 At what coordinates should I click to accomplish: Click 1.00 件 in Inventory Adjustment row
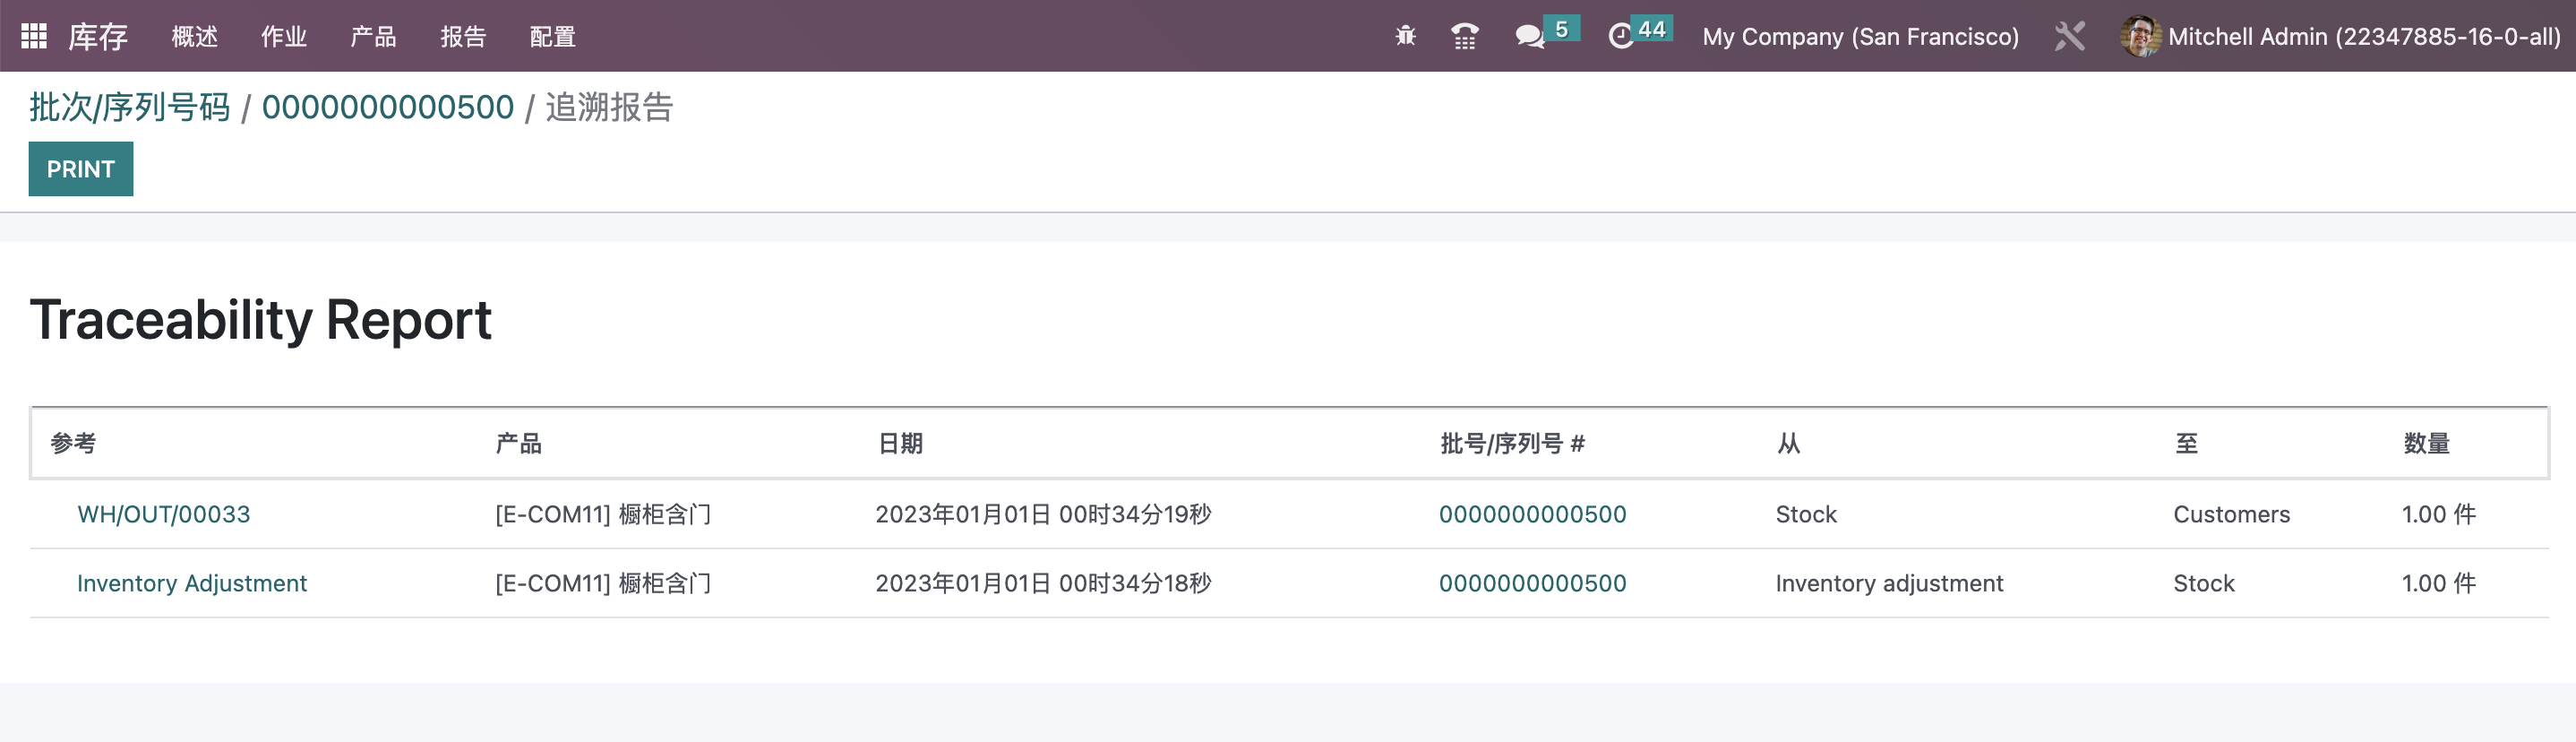(2438, 583)
